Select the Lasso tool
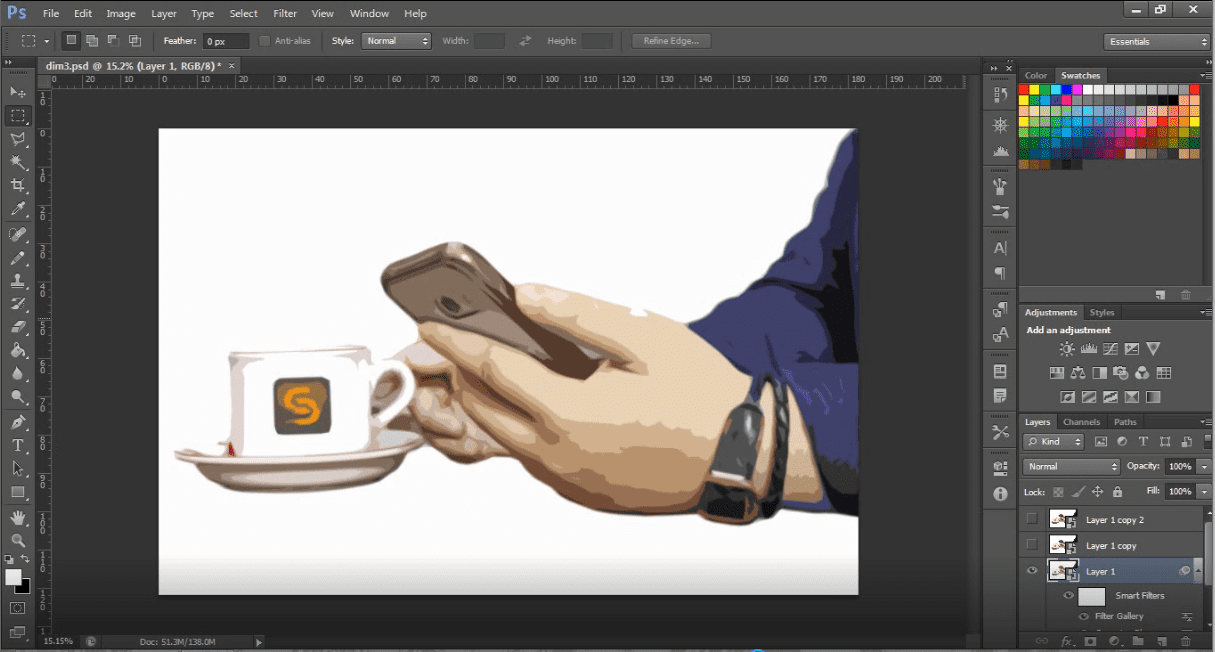Screen dimensions: 1215x652 [x=18, y=139]
